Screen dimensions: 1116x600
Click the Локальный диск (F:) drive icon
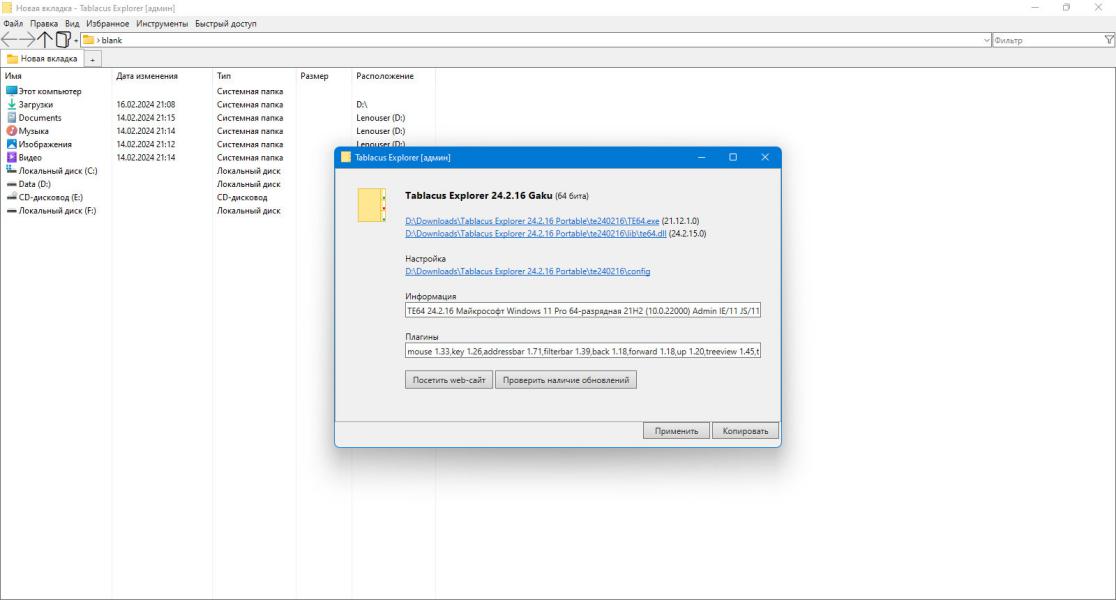(x=11, y=211)
